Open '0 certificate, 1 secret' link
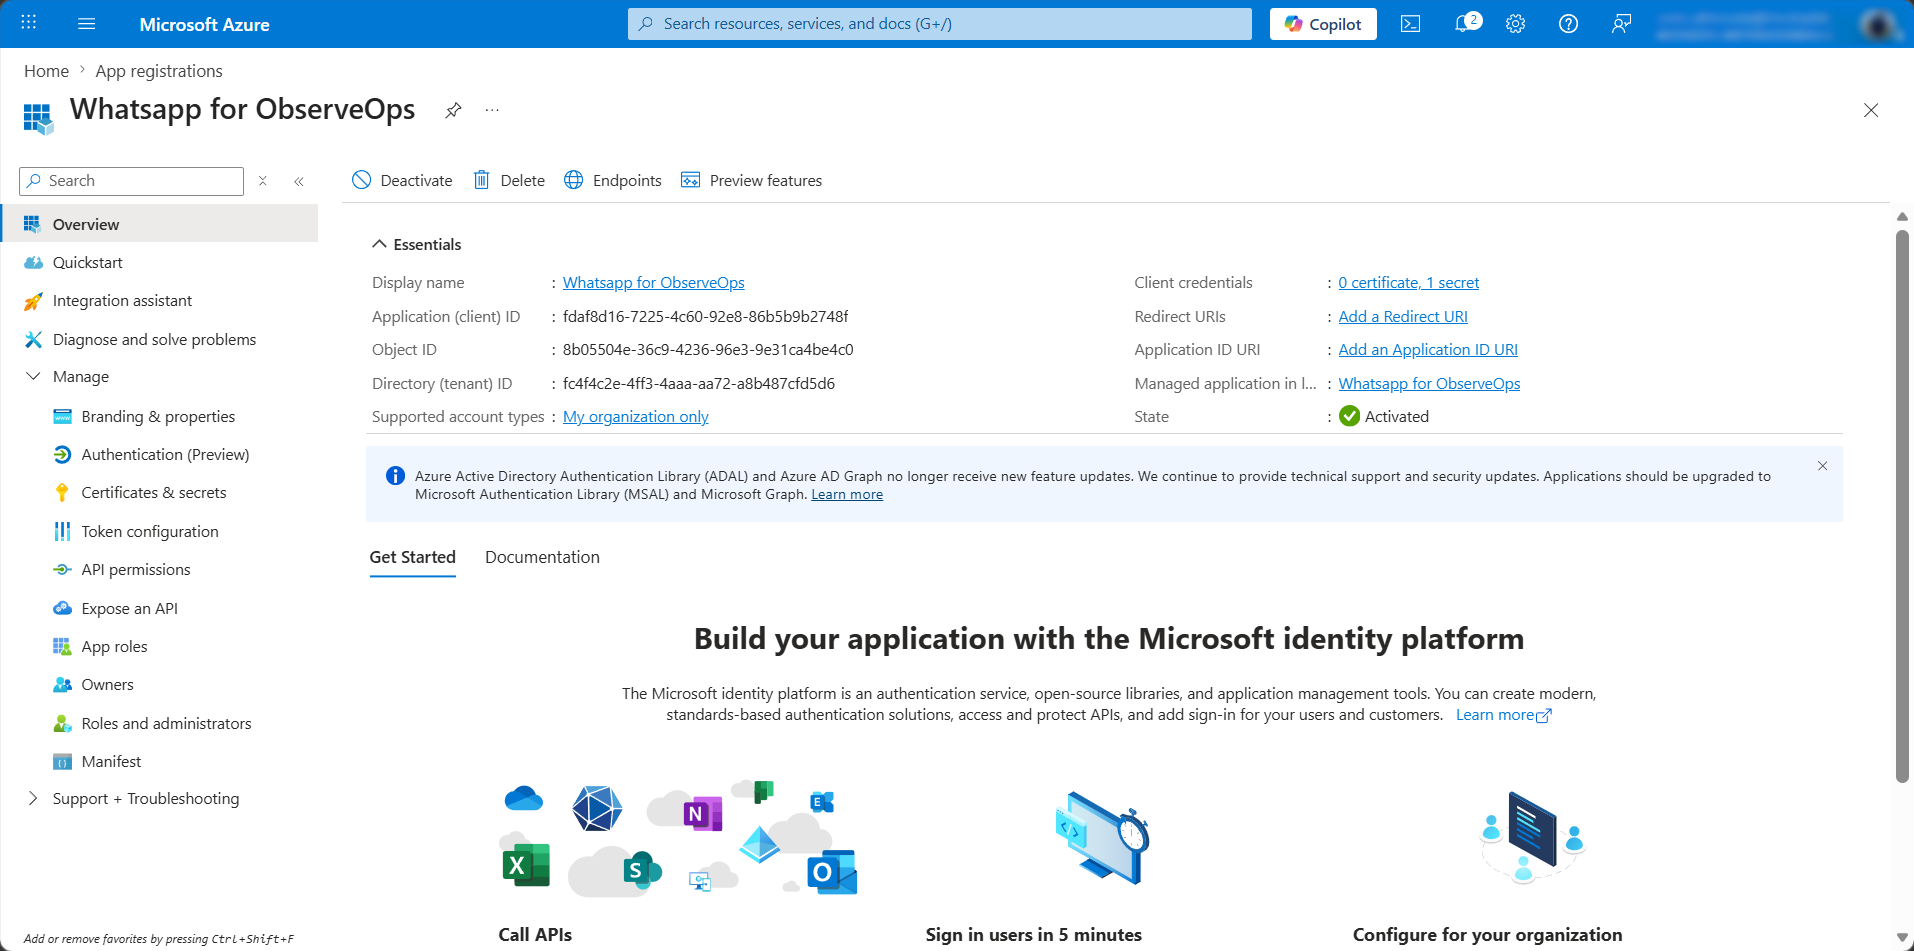Viewport: 1914px width, 951px height. (x=1408, y=283)
